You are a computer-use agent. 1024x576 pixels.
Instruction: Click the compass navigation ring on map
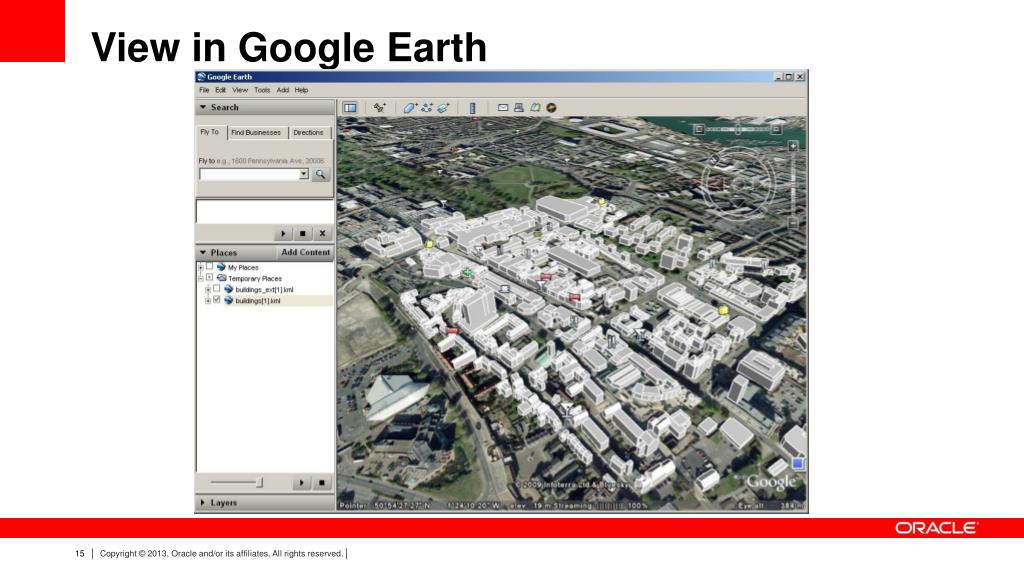point(739,184)
